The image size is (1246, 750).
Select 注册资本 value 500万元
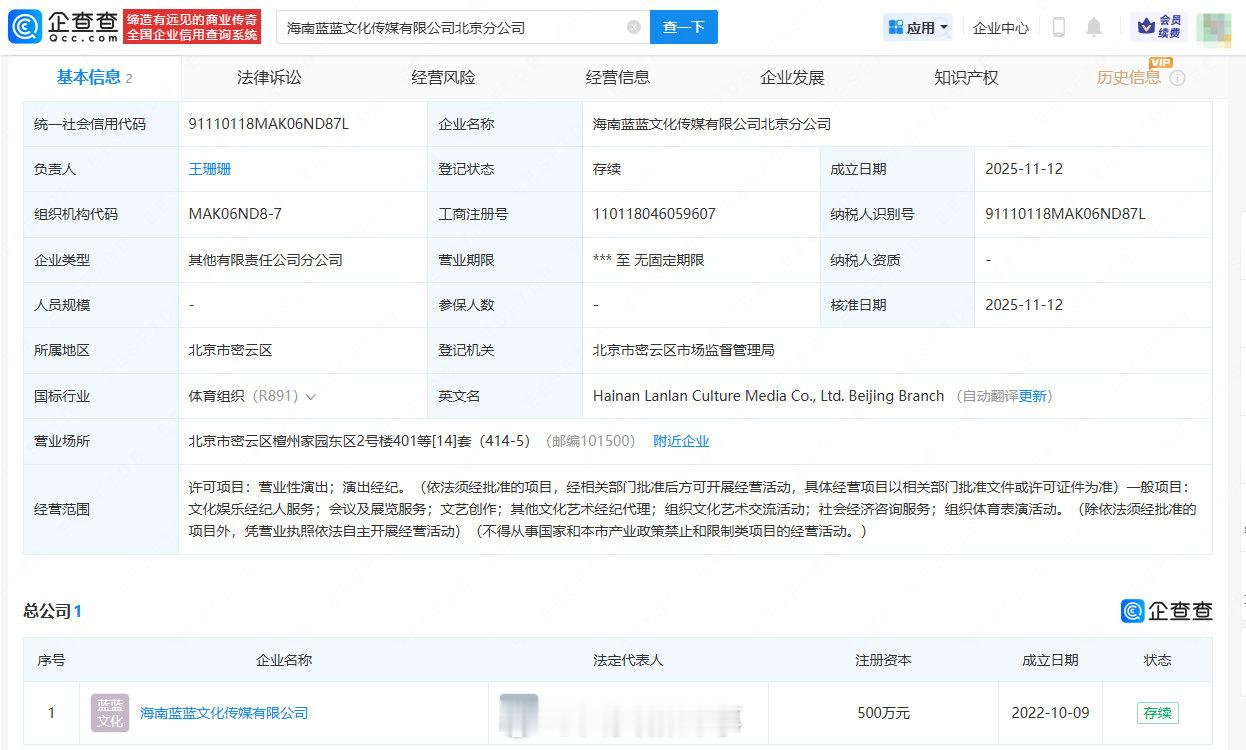pyautogui.click(x=884, y=713)
